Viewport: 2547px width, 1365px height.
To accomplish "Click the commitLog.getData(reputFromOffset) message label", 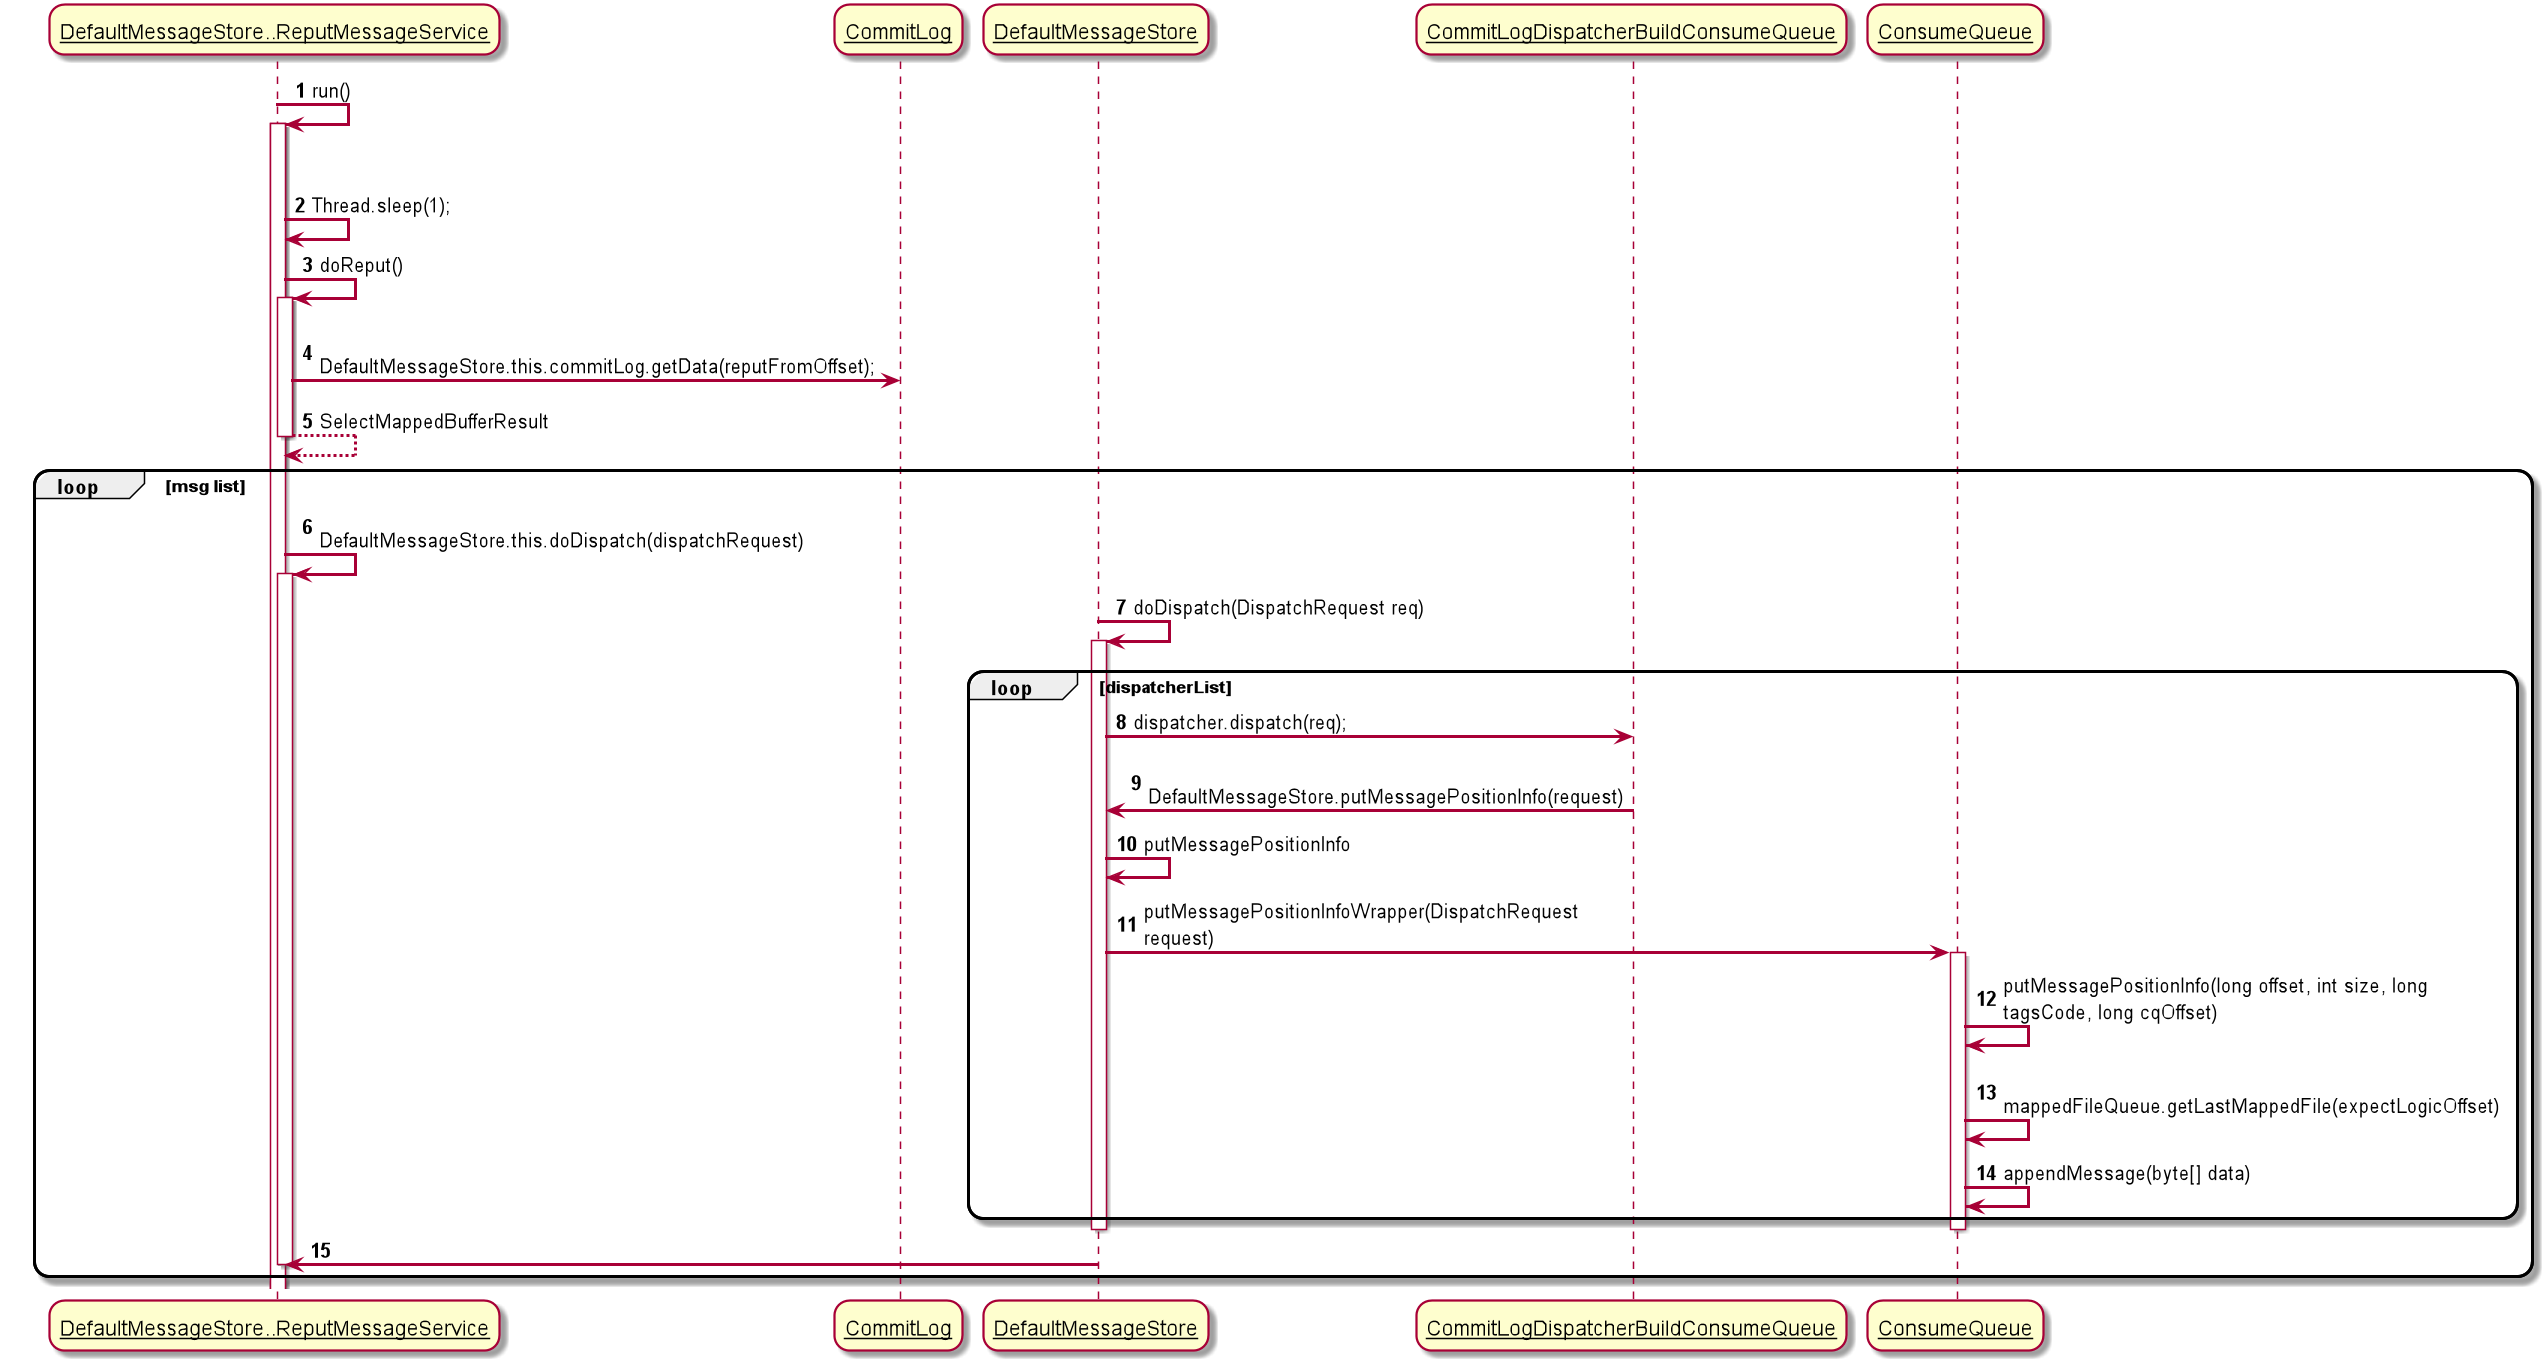I will coord(596,367).
